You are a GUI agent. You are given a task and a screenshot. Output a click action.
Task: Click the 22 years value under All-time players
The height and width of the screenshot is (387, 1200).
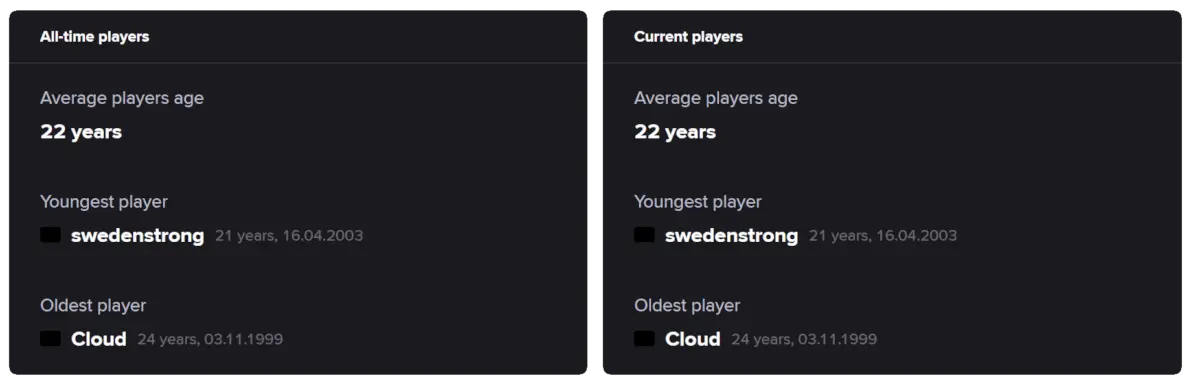coord(81,132)
